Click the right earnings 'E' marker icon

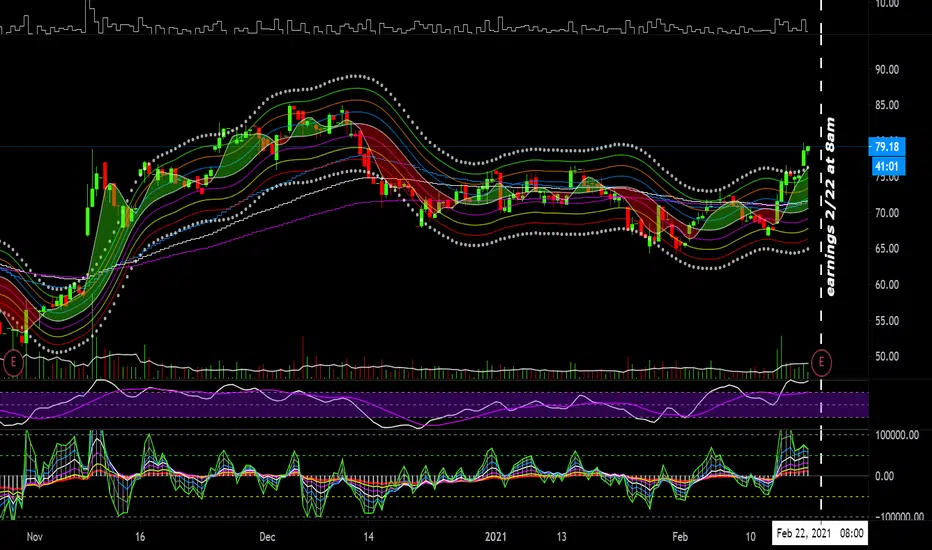(x=821, y=362)
